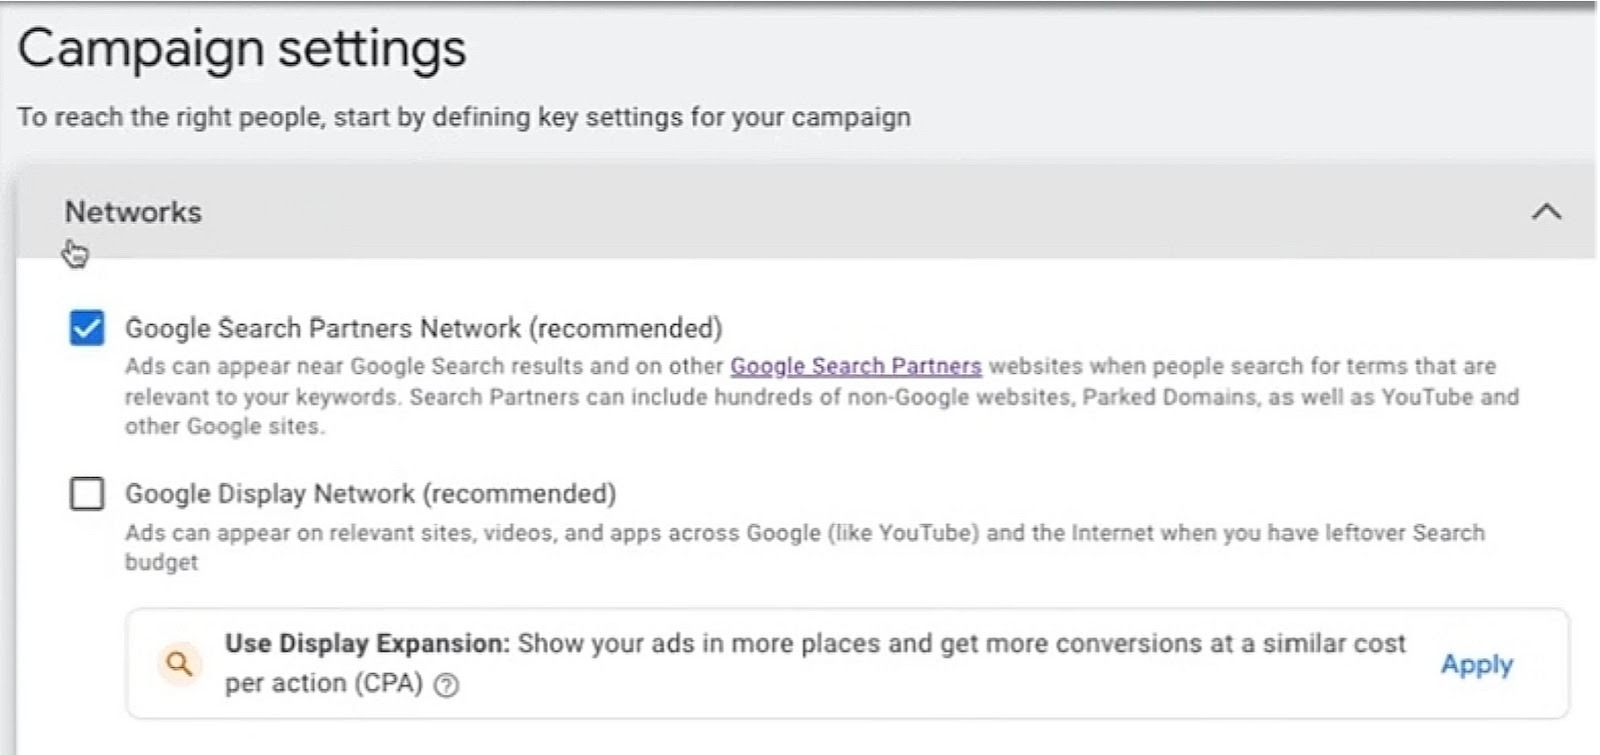Screen dimensions: 1600x755
Task: Open the Google Search Partners link
Action: point(855,366)
